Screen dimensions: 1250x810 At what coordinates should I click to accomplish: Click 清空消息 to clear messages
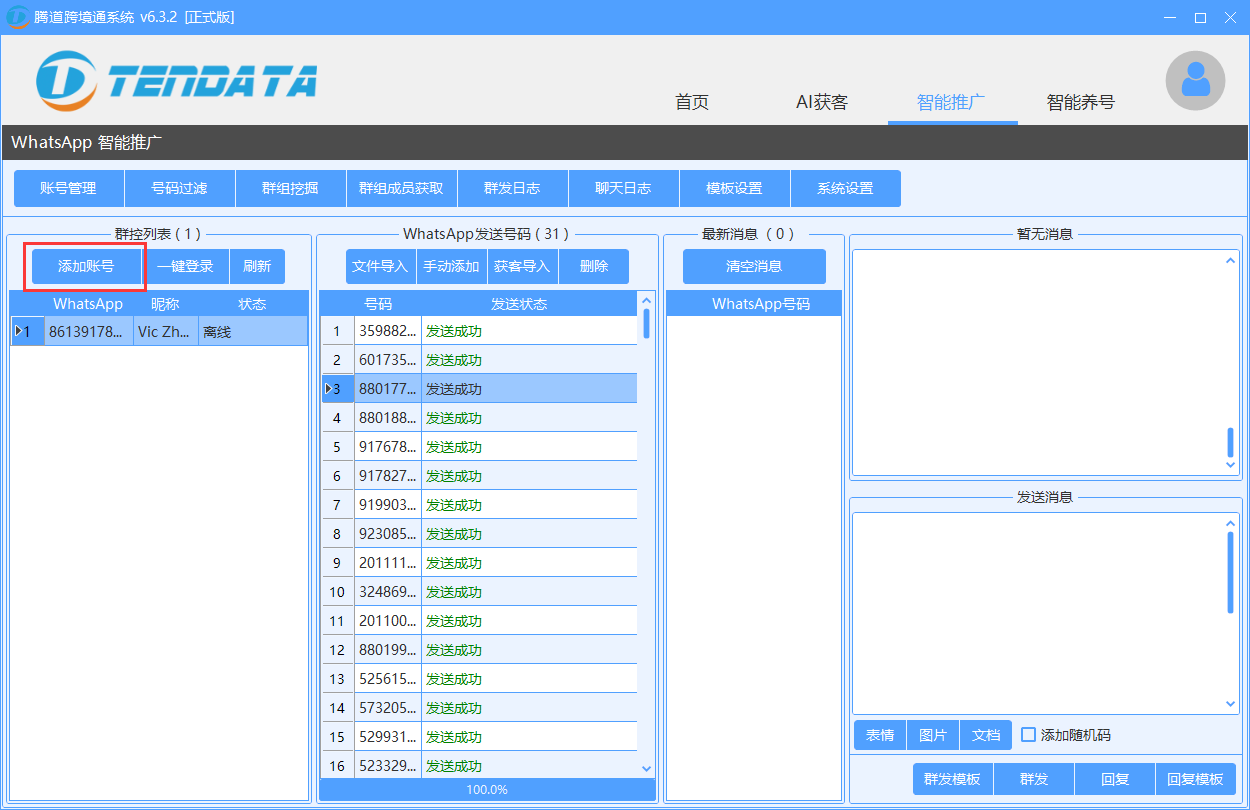point(754,266)
